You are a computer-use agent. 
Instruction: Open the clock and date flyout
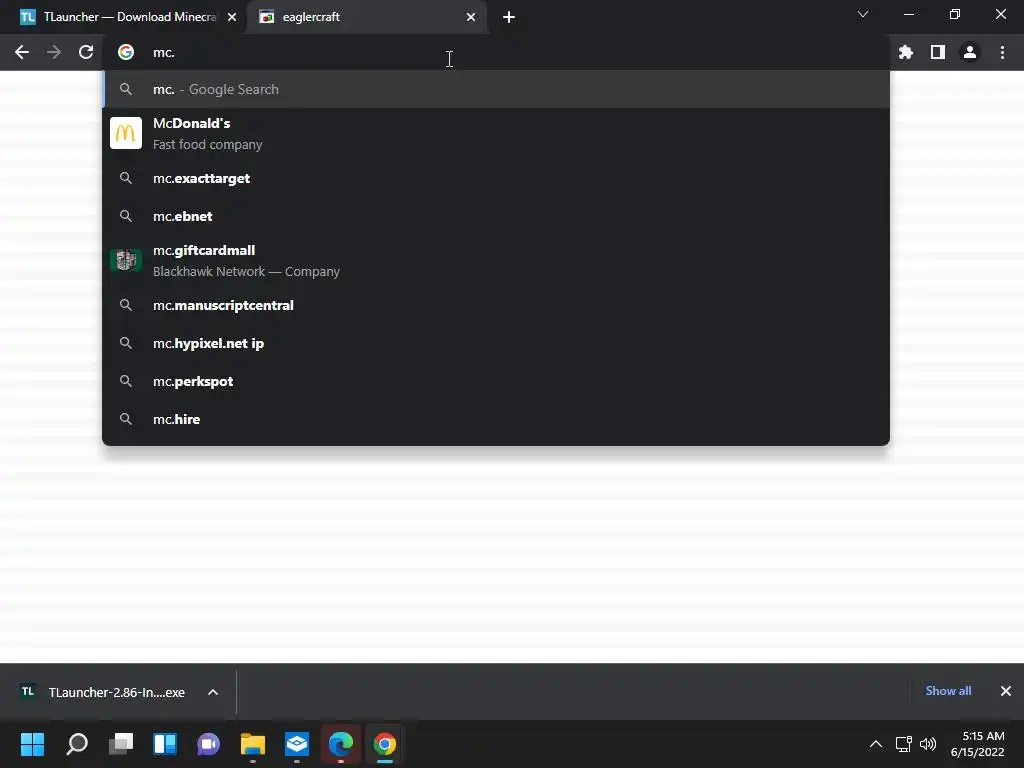click(x=978, y=744)
